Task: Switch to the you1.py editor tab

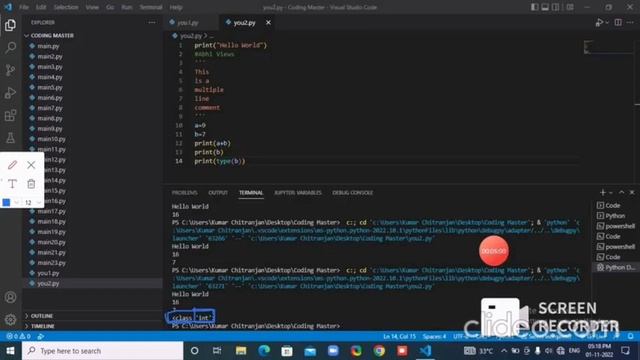Action: point(188,23)
